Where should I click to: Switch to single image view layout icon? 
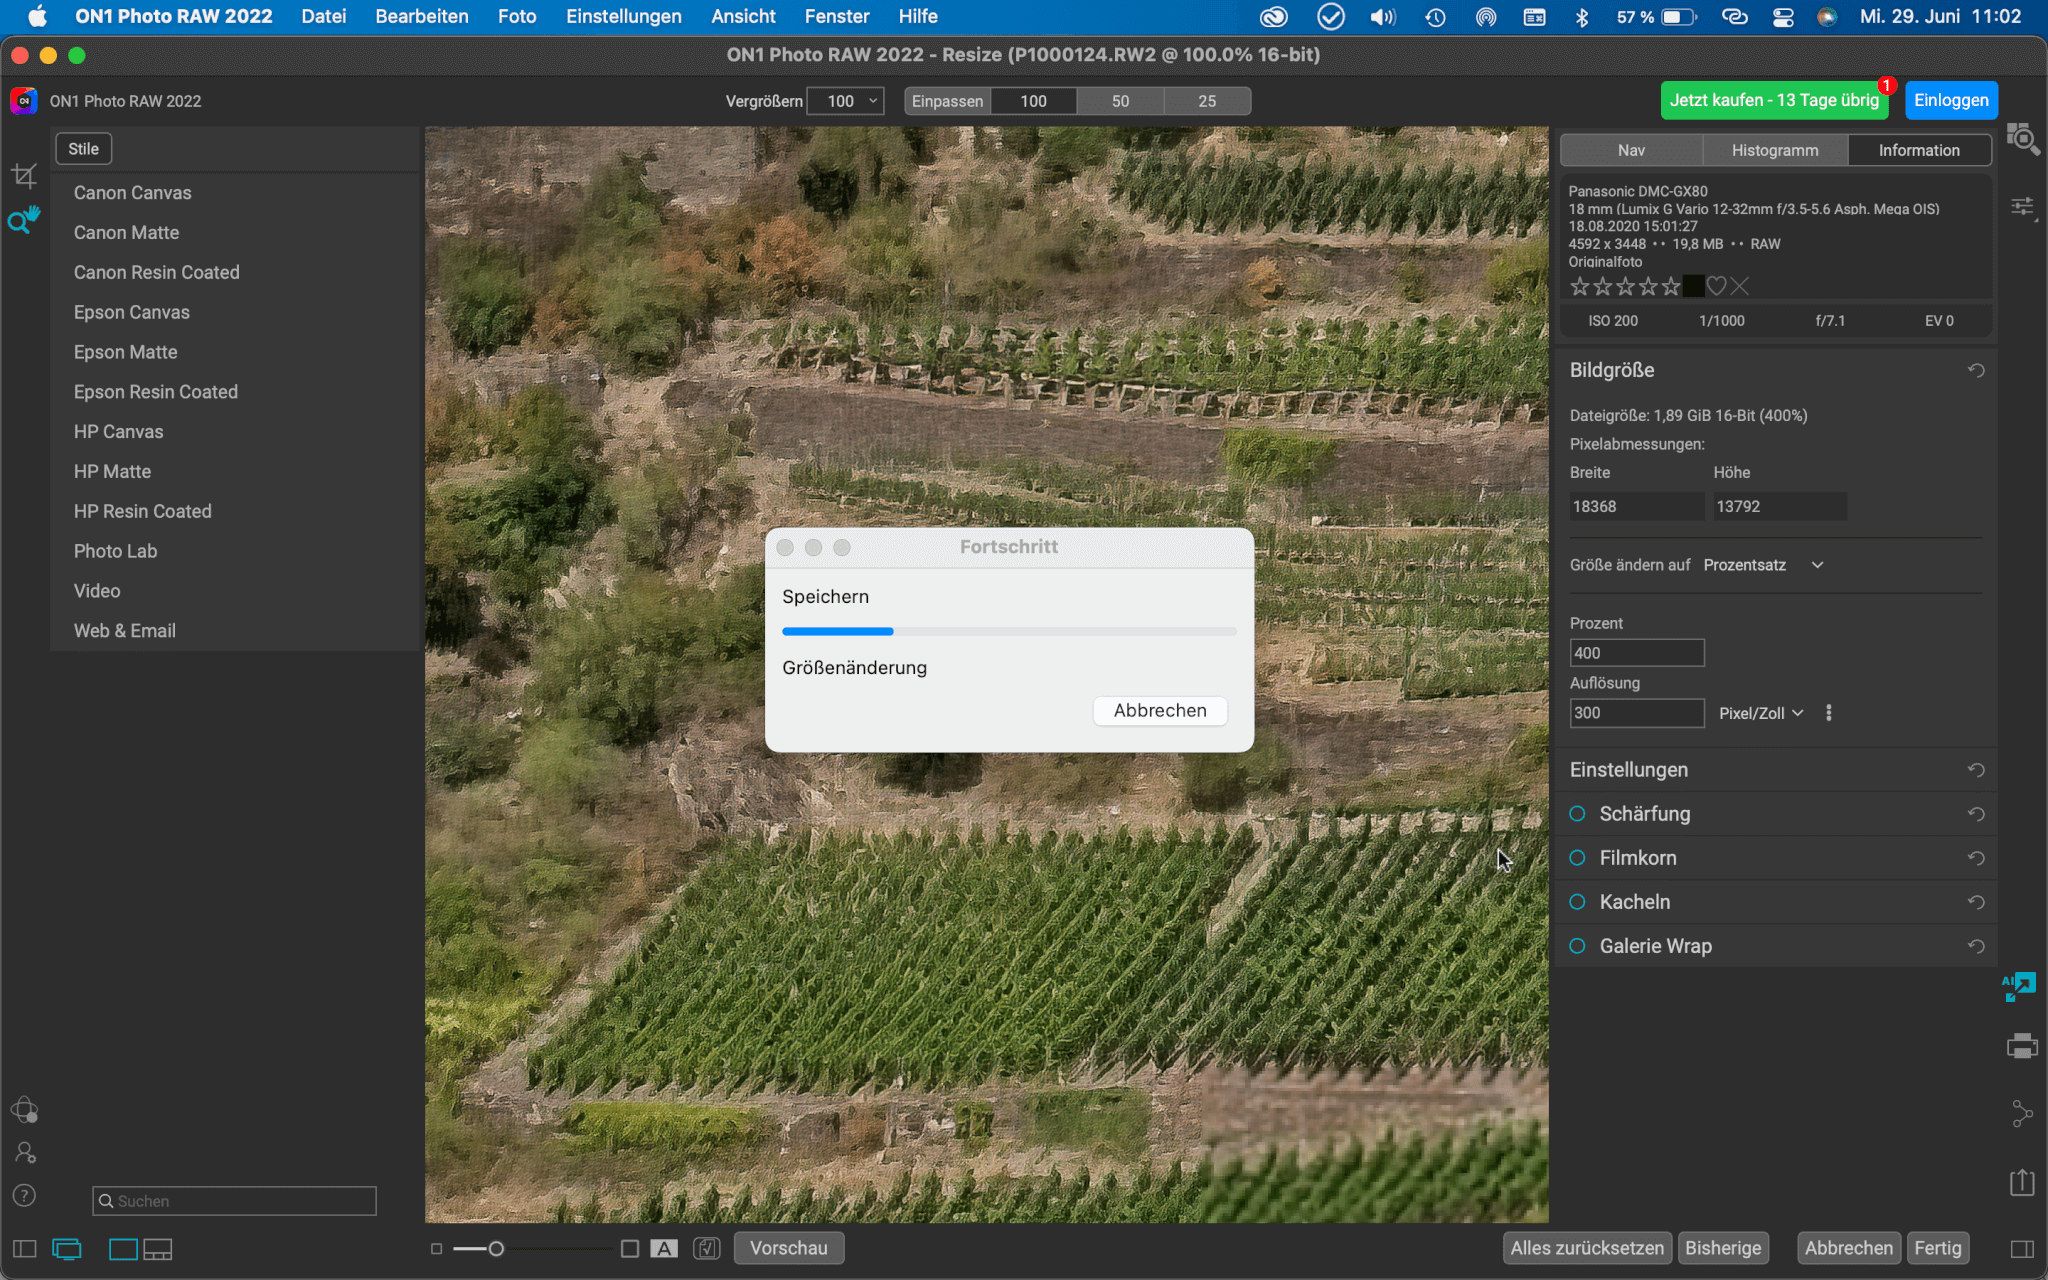point(123,1249)
